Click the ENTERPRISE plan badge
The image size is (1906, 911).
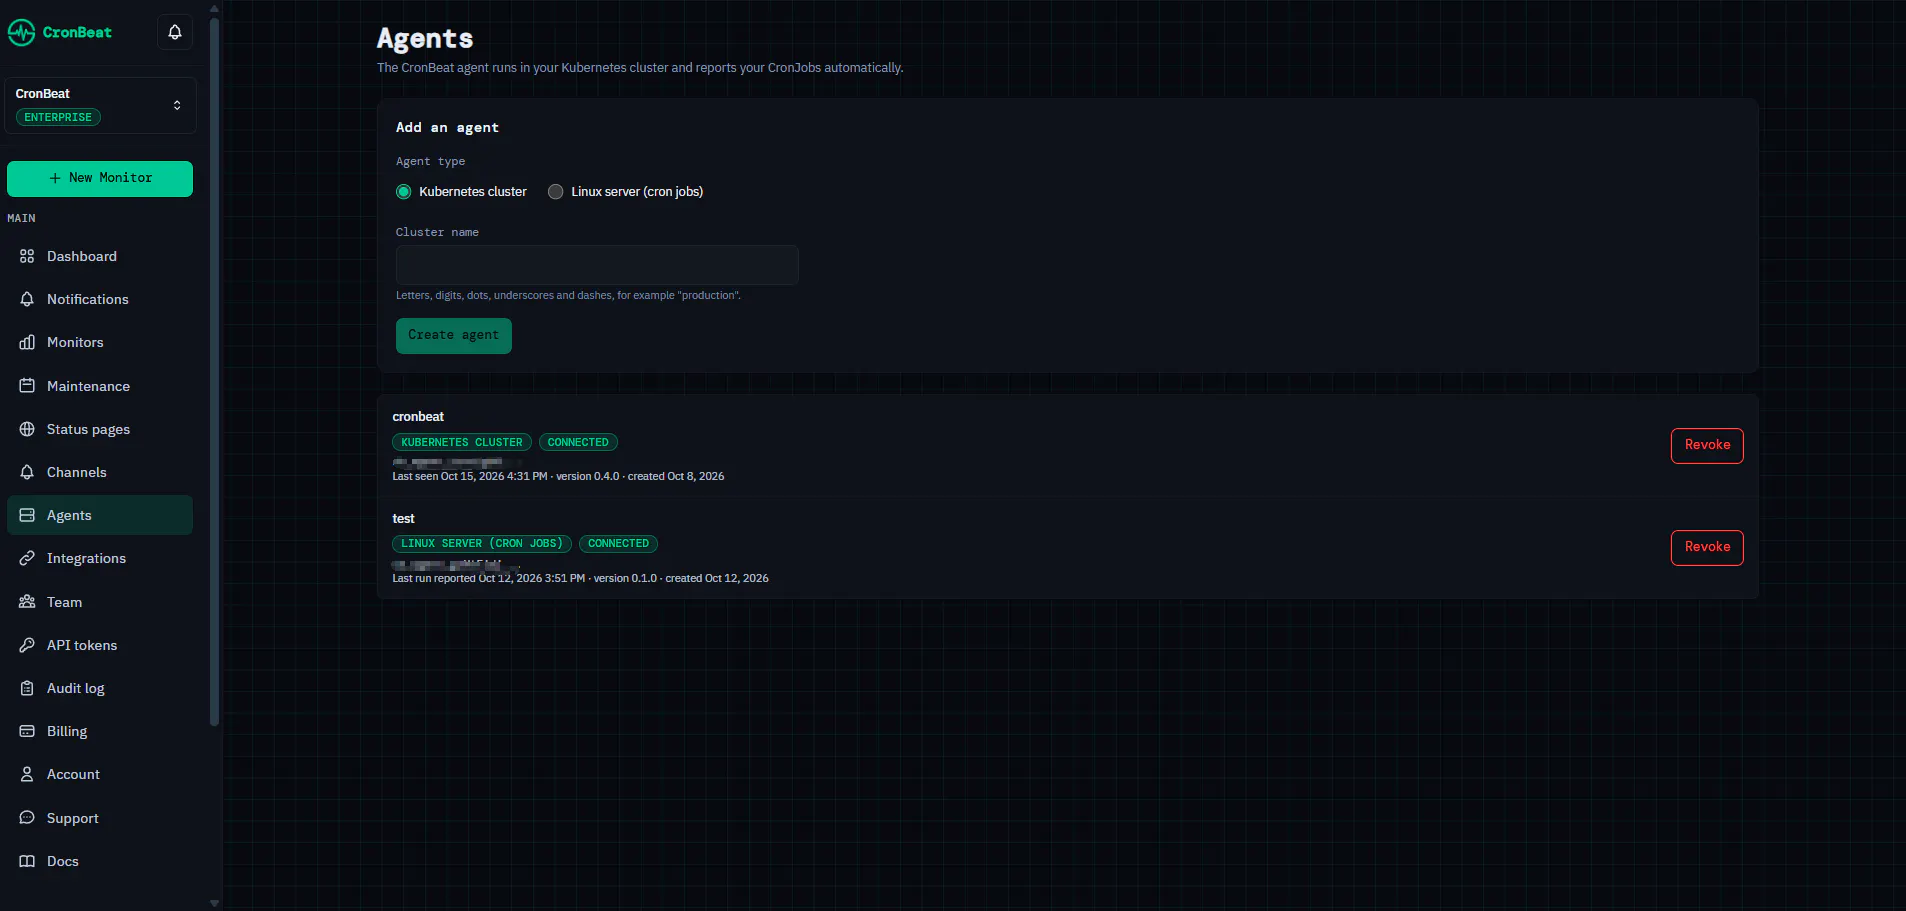click(58, 117)
